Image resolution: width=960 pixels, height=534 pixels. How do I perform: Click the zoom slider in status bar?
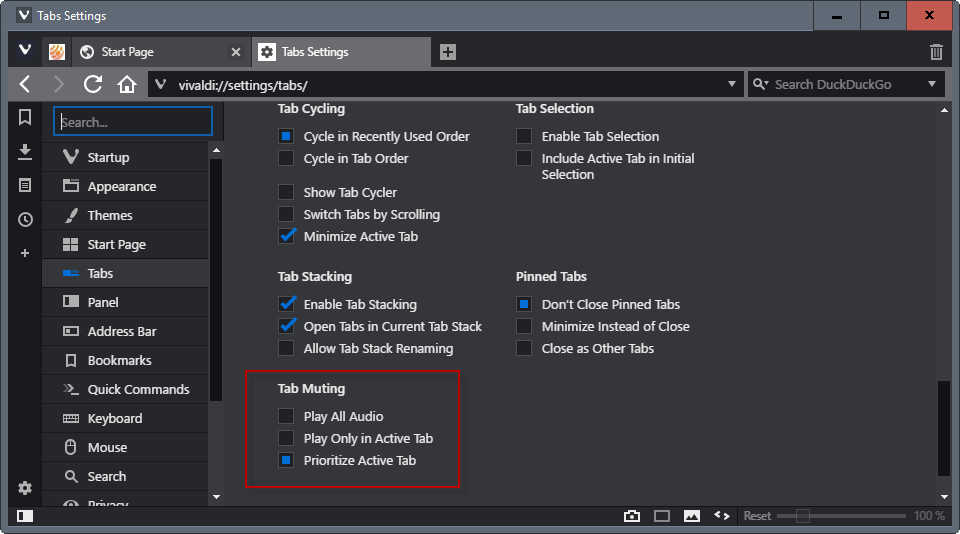click(x=838, y=516)
